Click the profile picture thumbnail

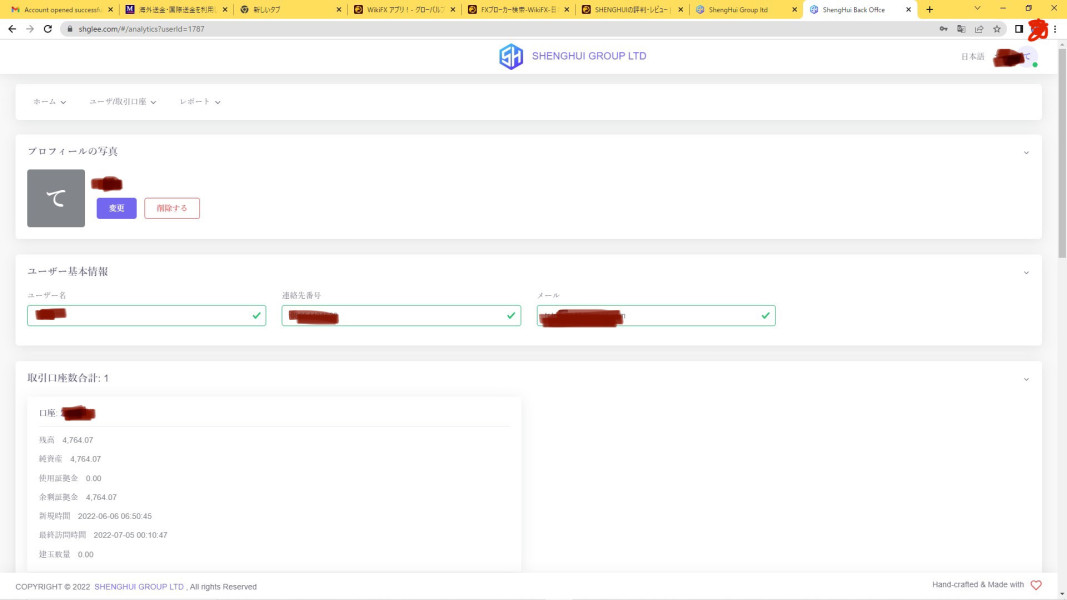(56, 198)
